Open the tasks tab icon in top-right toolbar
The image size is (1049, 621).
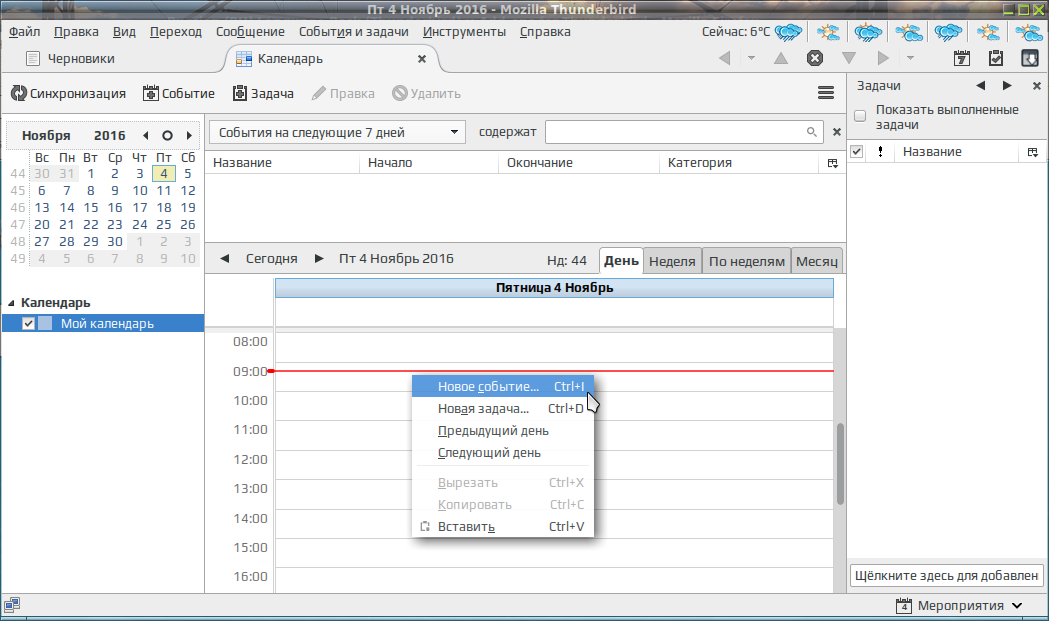[x=995, y=58]
